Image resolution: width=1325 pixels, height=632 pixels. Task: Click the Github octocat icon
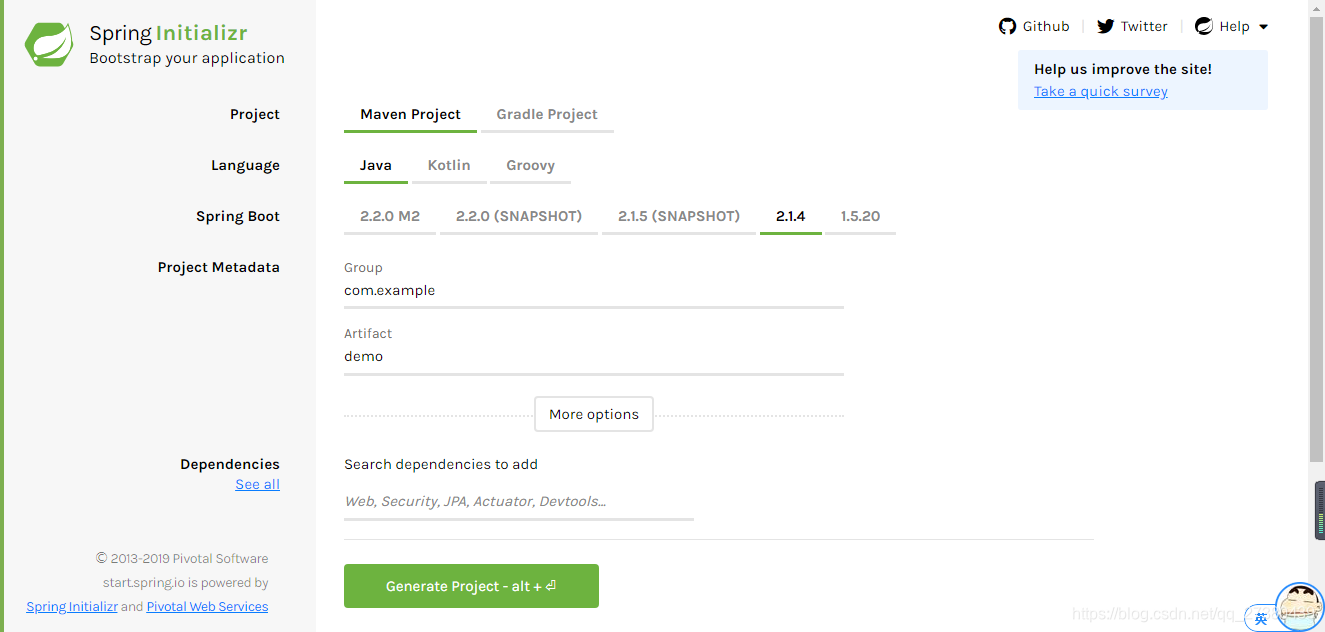click(1007, 26)
